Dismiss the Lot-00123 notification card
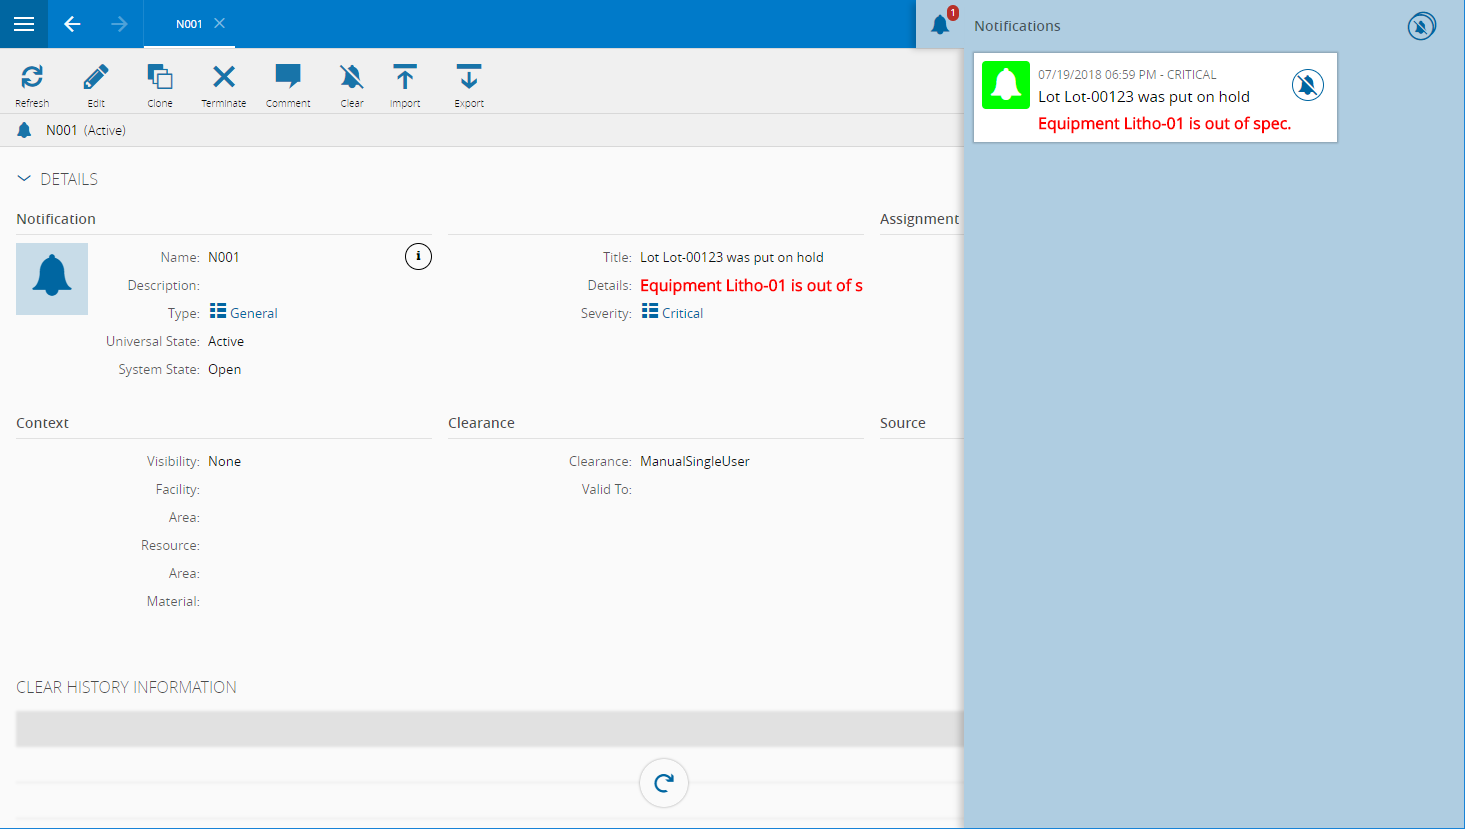The image size is (1465, 829). point(1307,85)
